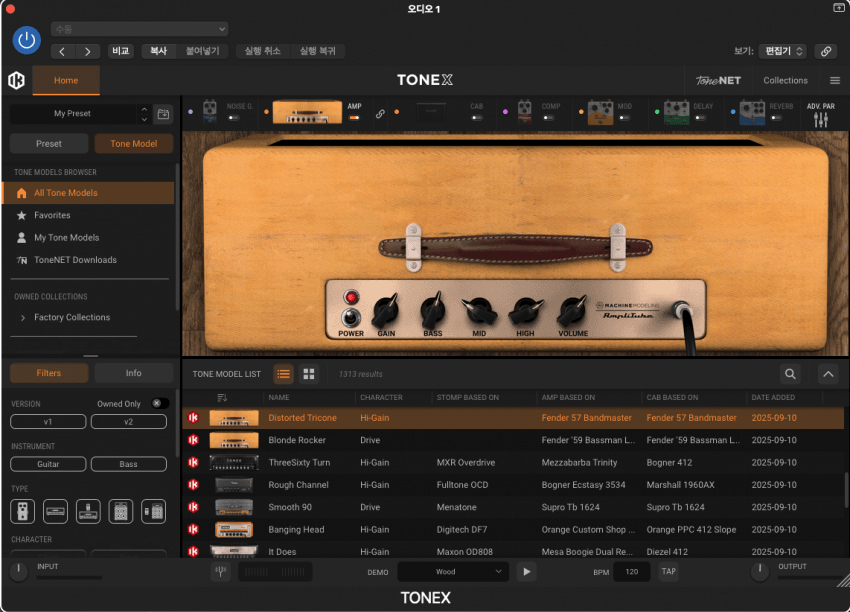Filter by amp head type icon
850x612 pixels.
pyautogui.click(x=55, y=511)
